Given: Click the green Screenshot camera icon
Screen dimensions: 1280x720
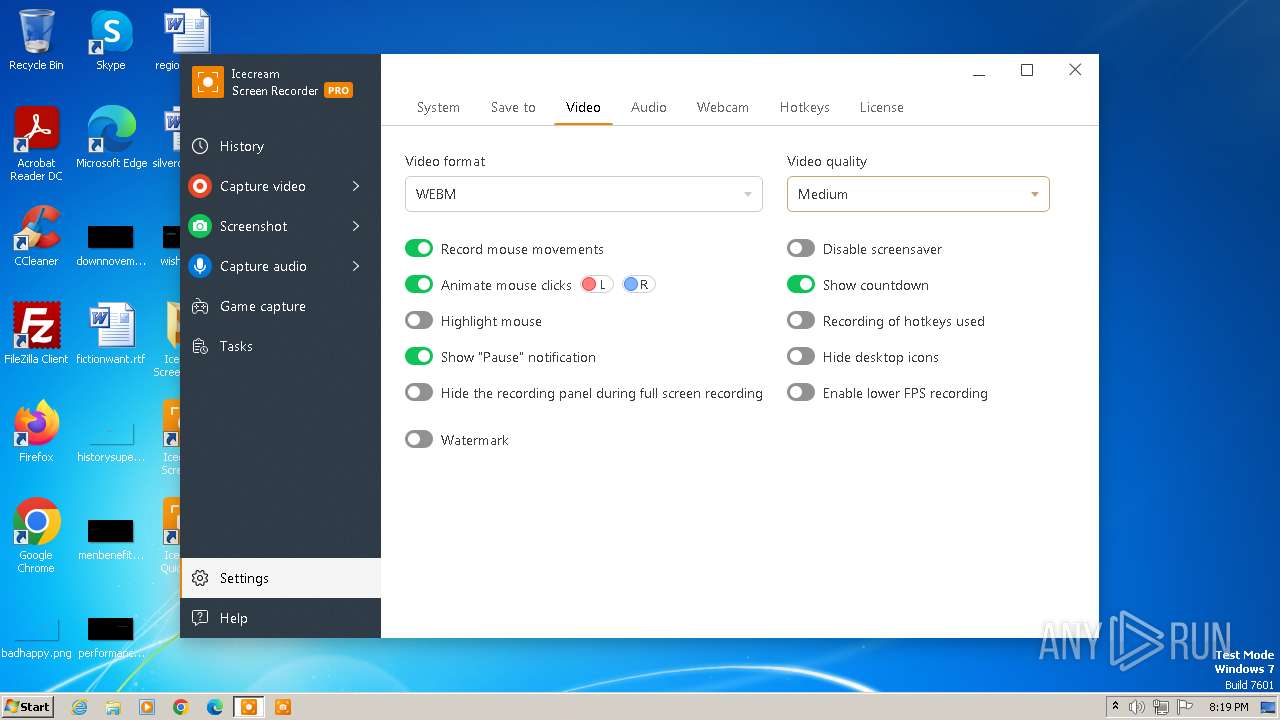Looking at the screenshot, I should click(200, 226).
